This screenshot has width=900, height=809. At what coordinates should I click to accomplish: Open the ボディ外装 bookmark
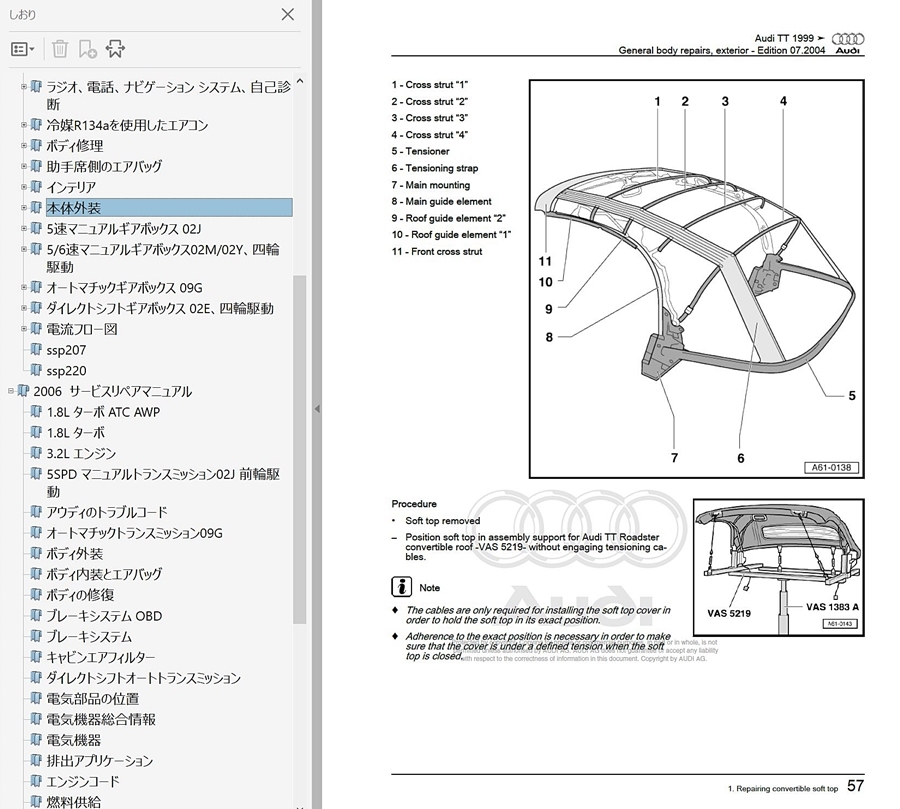click(75, 553)
